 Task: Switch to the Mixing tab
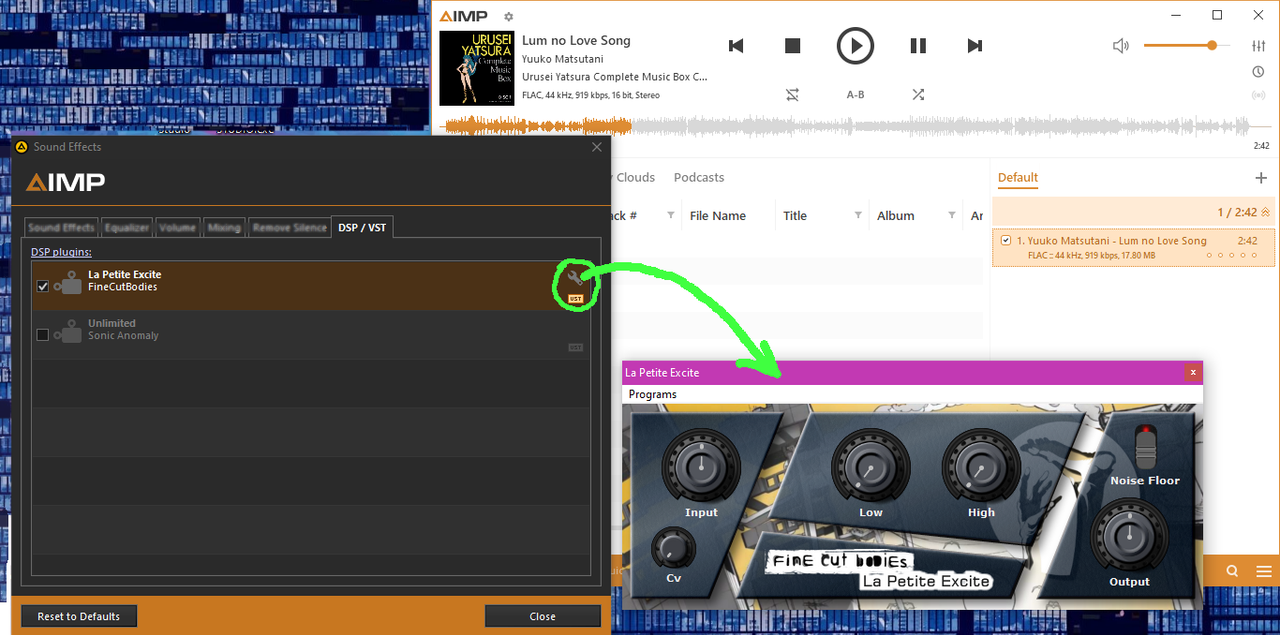point(224,228)
